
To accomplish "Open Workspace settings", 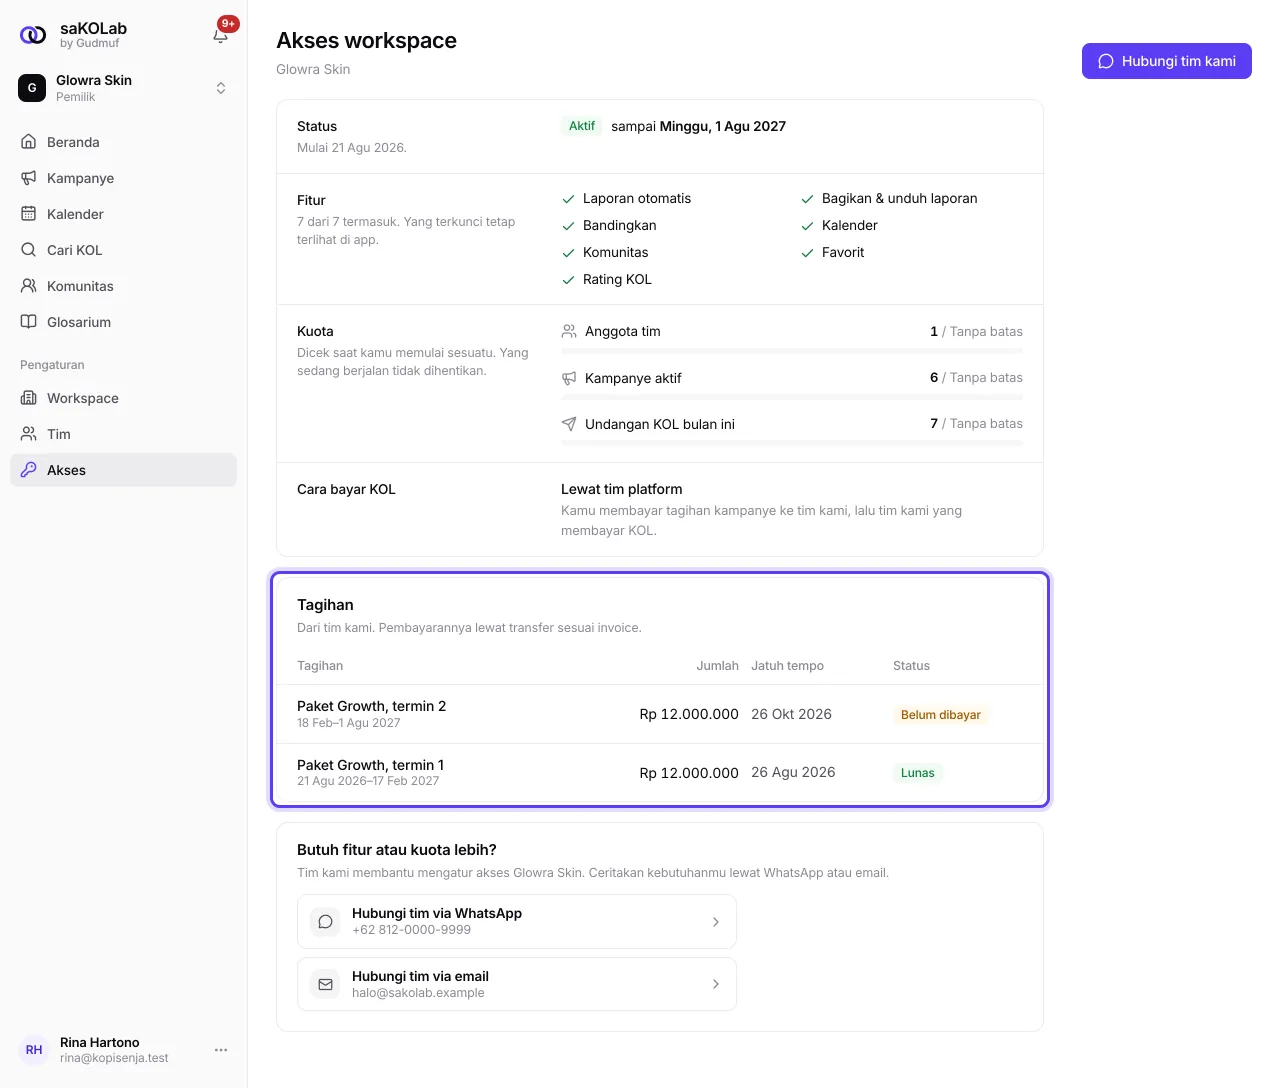I will 124,398.
